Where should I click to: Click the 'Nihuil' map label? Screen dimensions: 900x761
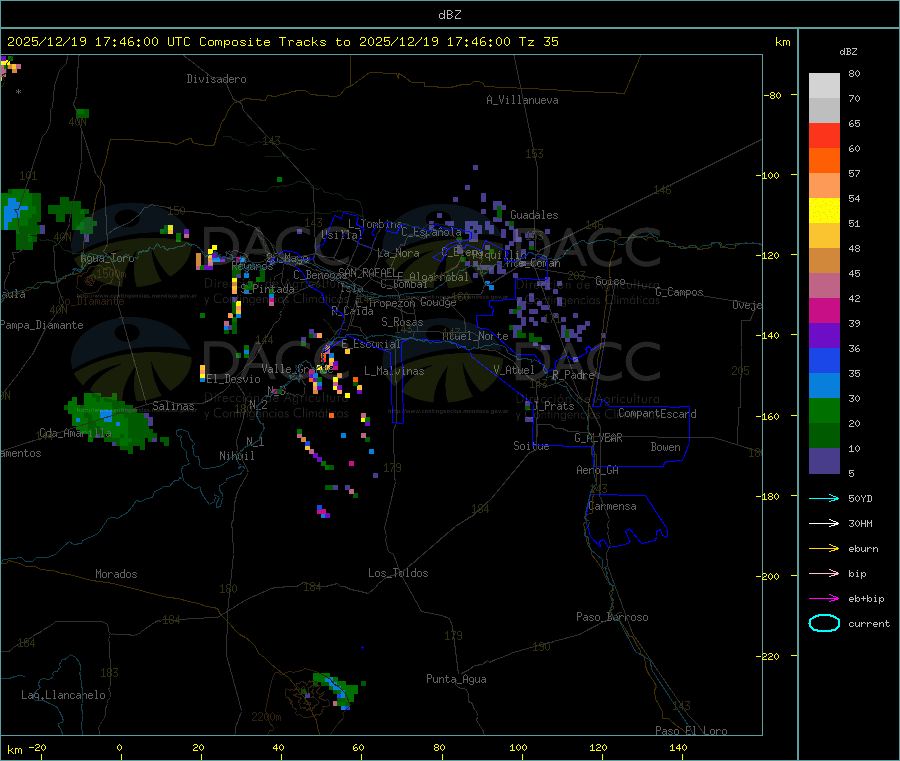pos(236,456)
